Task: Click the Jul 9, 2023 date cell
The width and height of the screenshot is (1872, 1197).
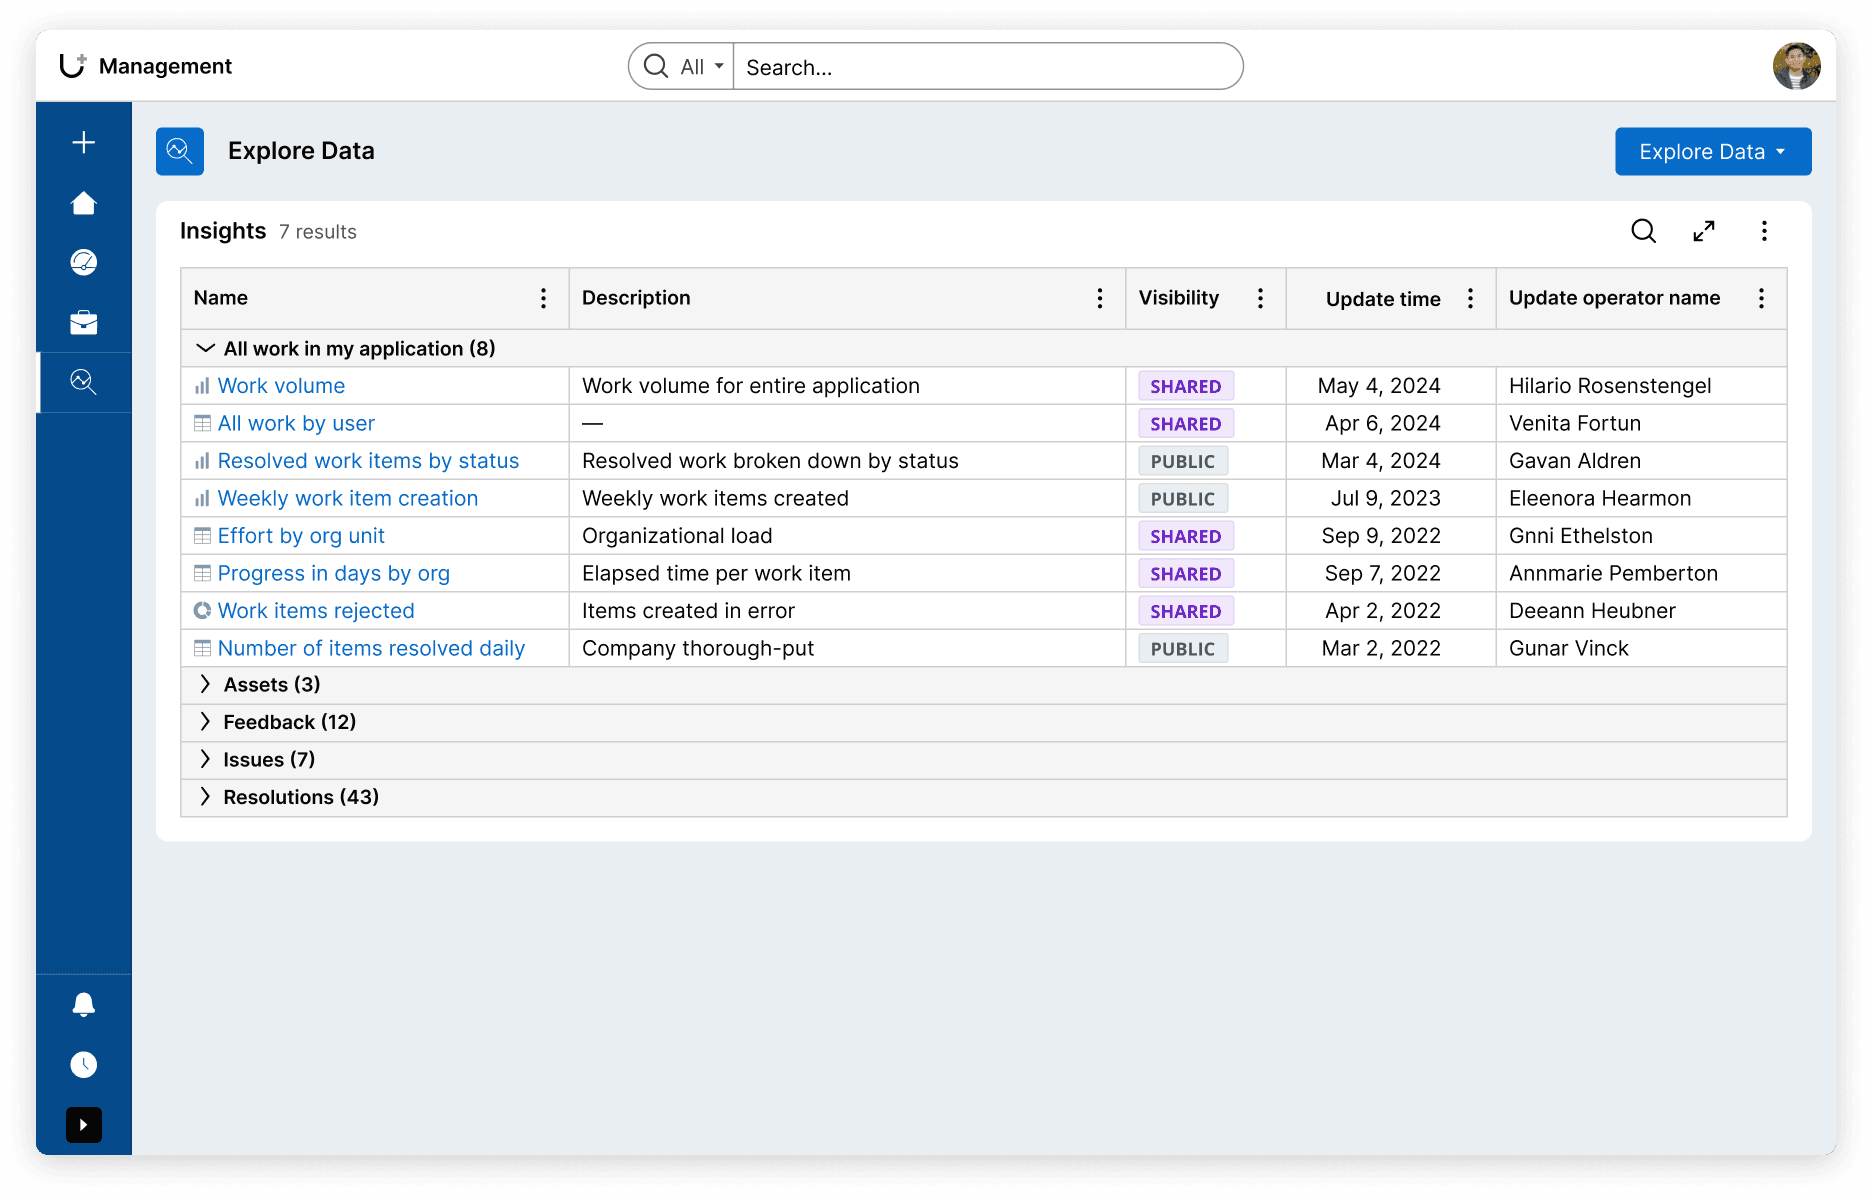Action: [x=1385, y=498]
